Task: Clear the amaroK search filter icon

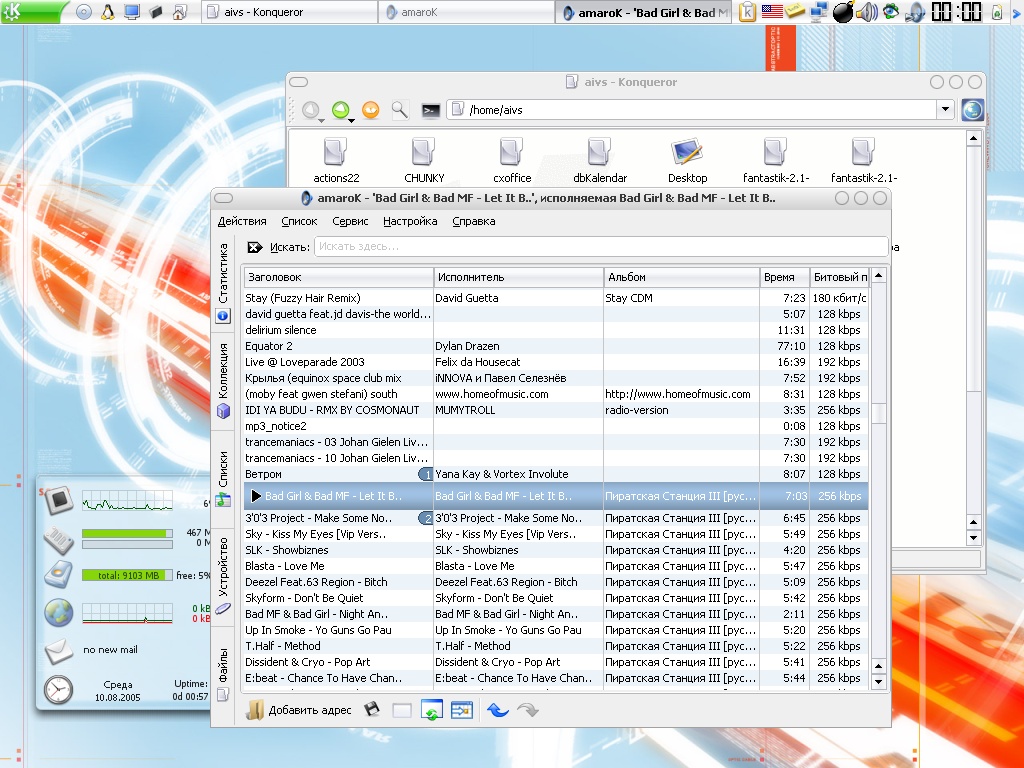Action: point(254,247)
